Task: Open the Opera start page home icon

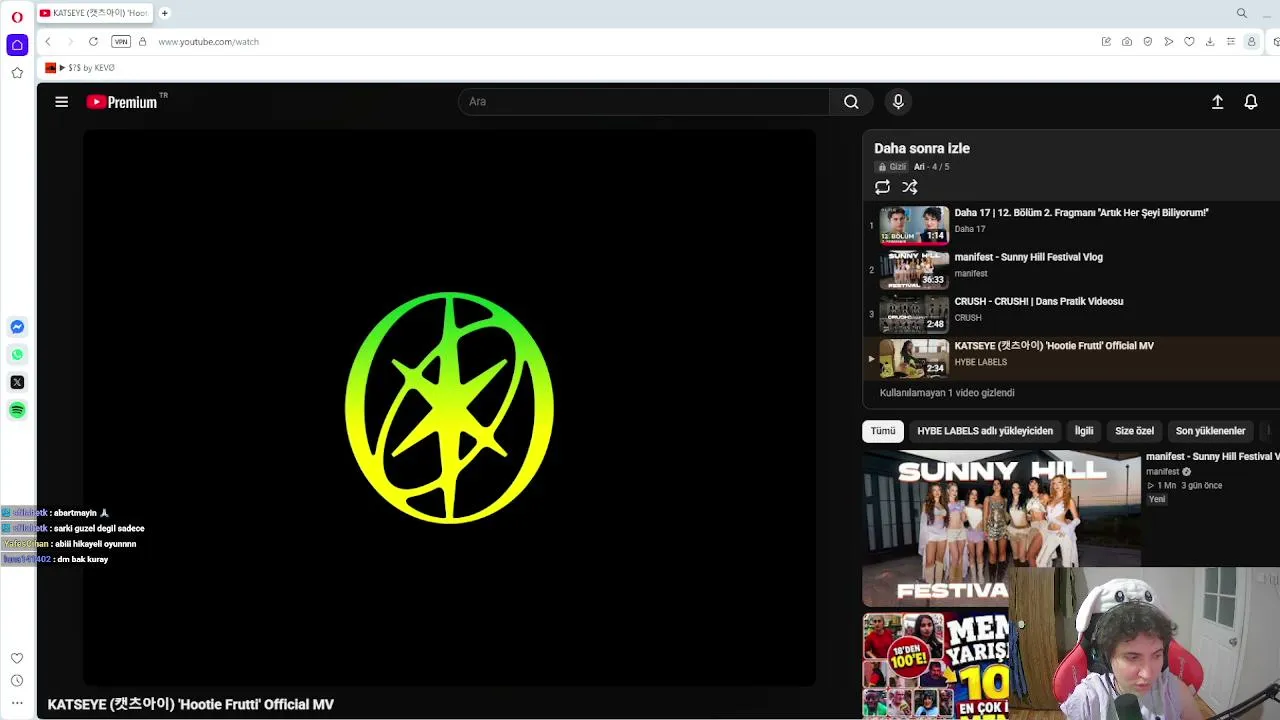Action: point(17,45)
